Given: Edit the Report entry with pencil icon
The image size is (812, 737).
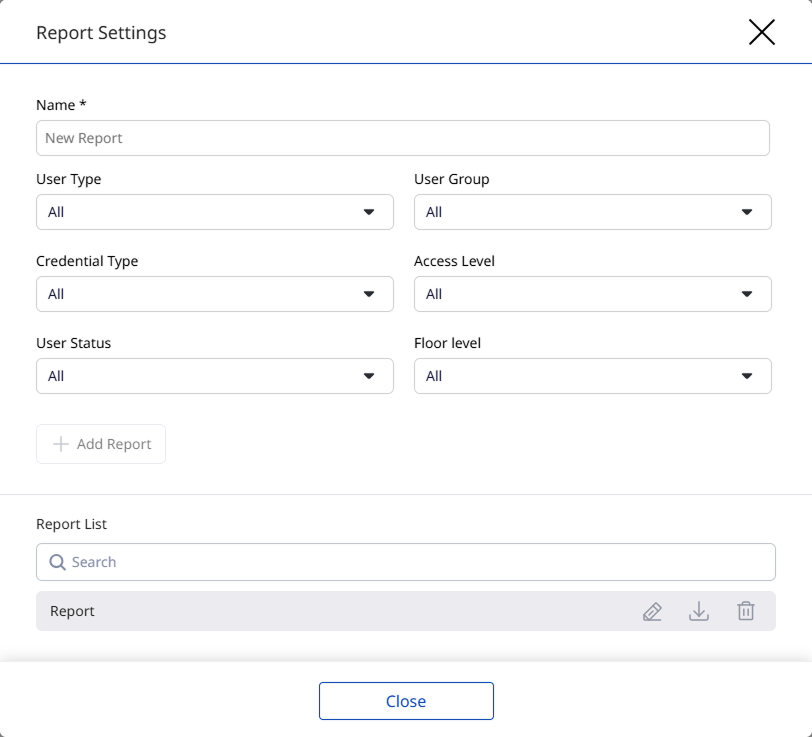Looking at the screenshot, I should click(x=652, y=611).
